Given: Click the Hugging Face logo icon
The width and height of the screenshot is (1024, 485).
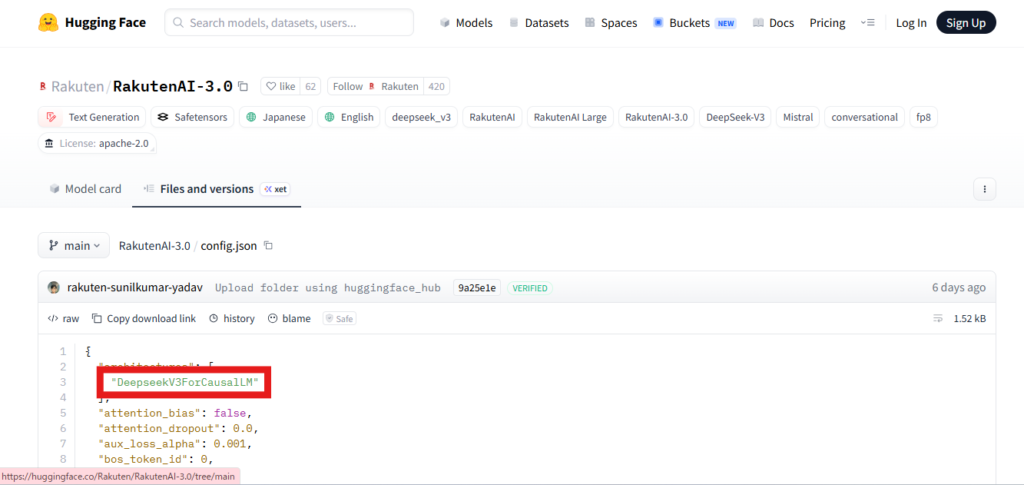Looking at the screenshot, I should (48, 23).
